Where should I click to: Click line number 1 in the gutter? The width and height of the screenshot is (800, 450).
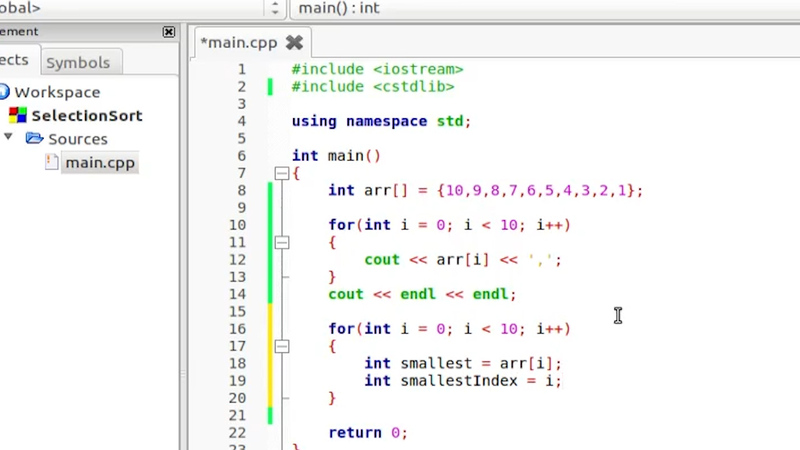pyautogui.click(x=241, y=69)
